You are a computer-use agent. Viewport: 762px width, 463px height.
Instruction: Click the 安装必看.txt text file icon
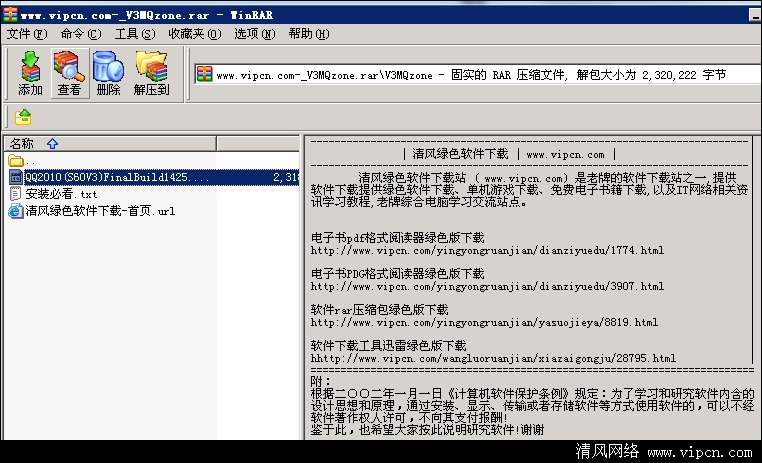pyautogui.click(x=16, y=193)
